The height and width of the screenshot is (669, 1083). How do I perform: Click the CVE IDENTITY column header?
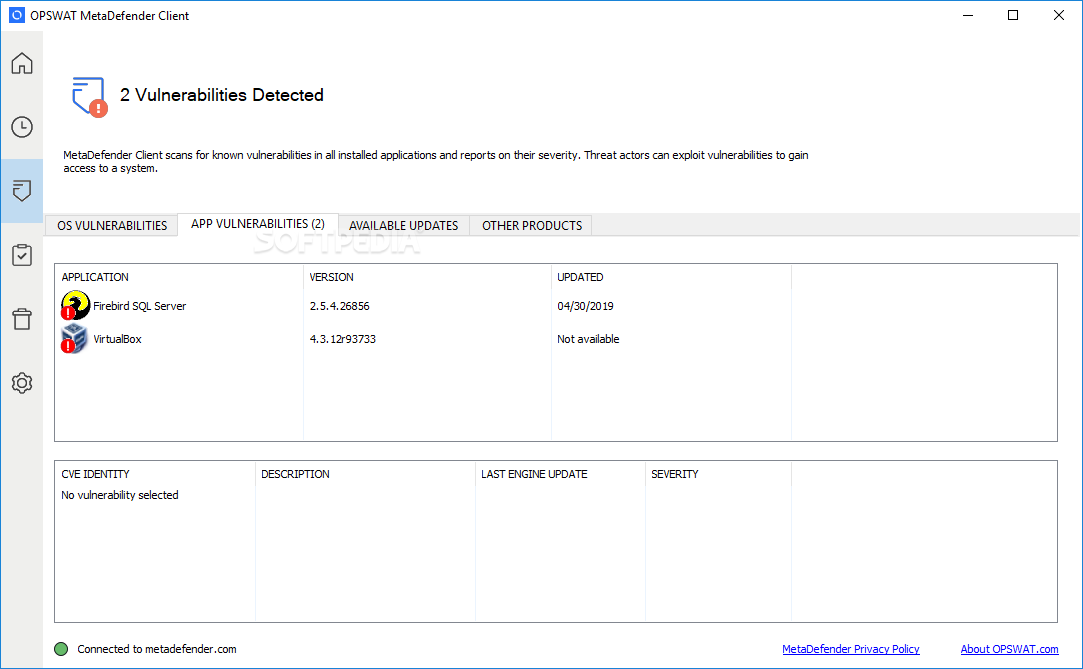95,474
